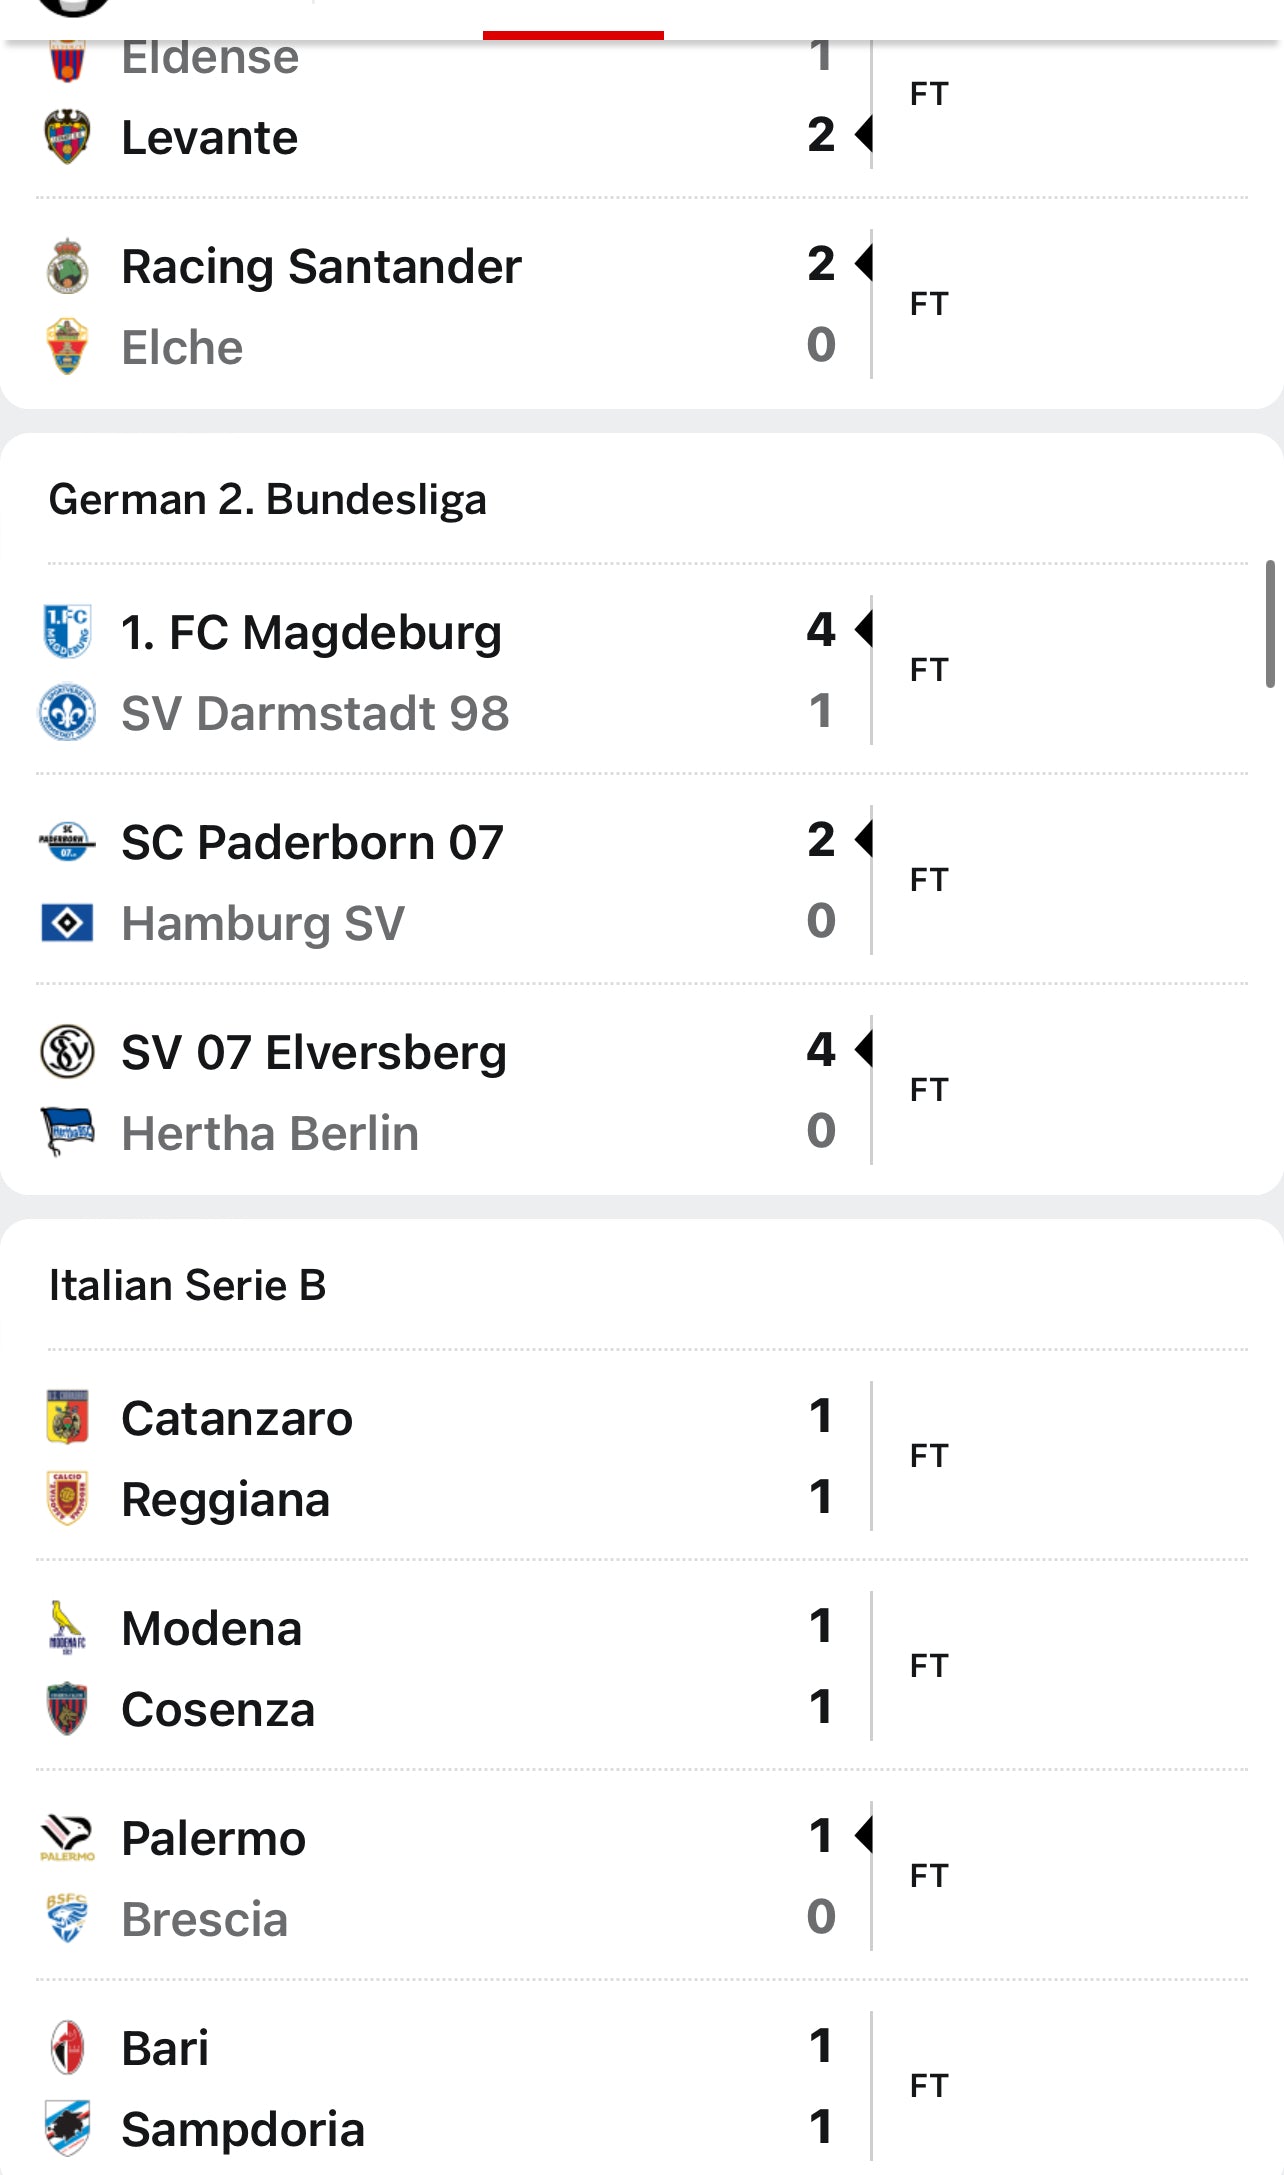Tap FT status of Magdeburg match
The height and width of the screenshot is (2175, 1284).
click(929, 670)
